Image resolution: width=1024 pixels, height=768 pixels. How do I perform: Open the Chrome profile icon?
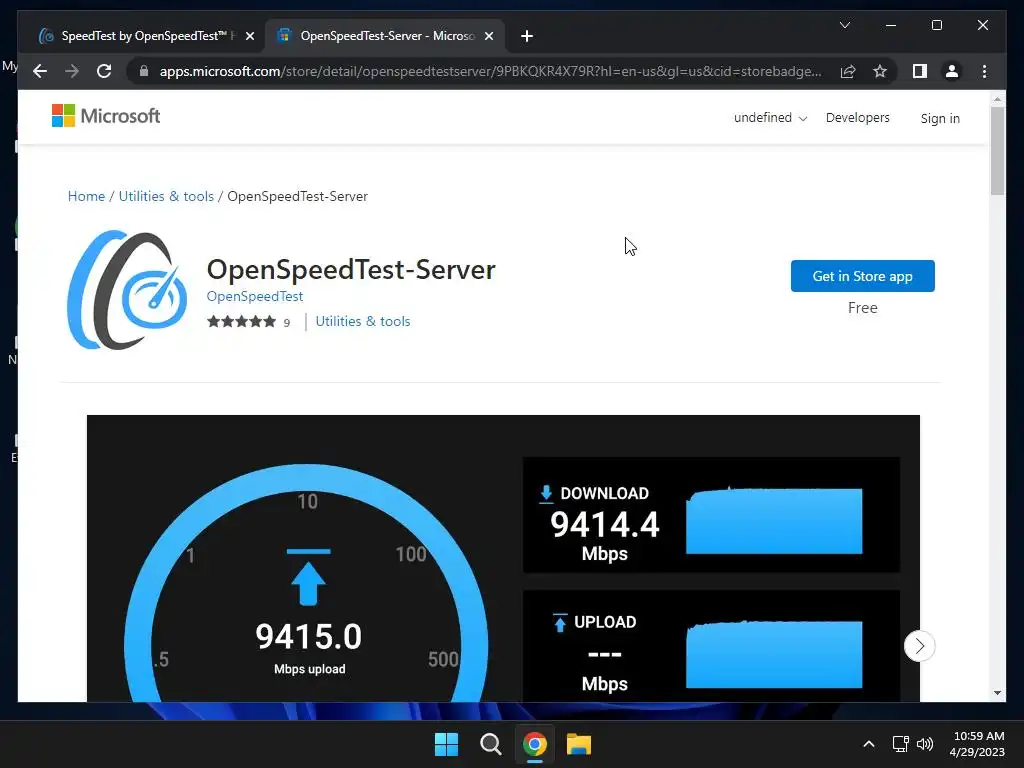point(952,71)
